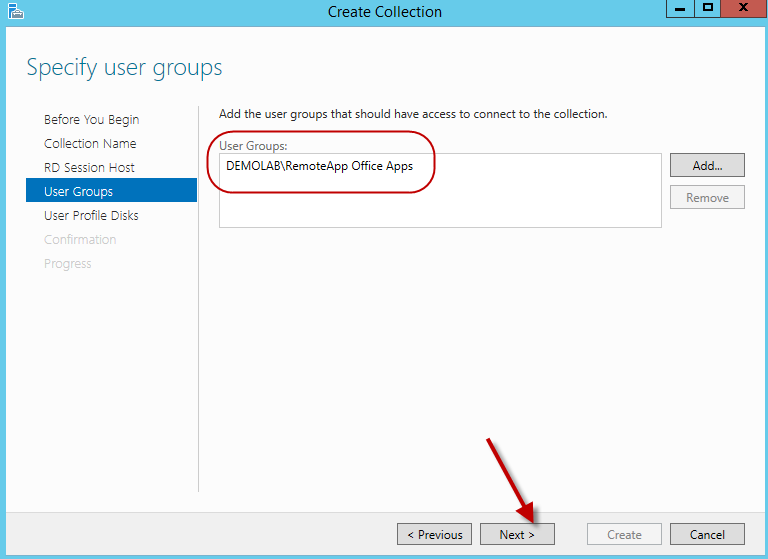
Task: Jump to the User Profile Disks step
Action: pos(91,216)
